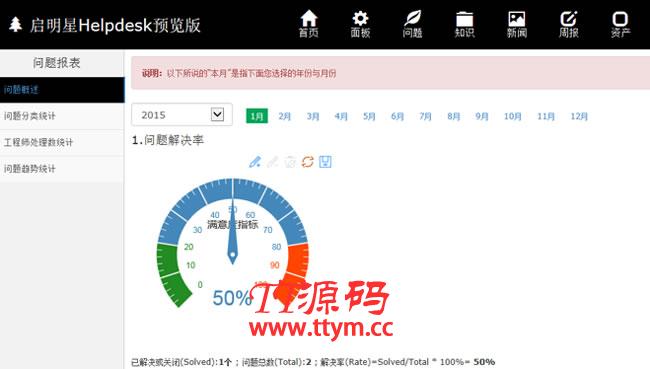Viewport: 650px width, 369px height.
Task: Switch to 10月 month
Action: [513, 116]
